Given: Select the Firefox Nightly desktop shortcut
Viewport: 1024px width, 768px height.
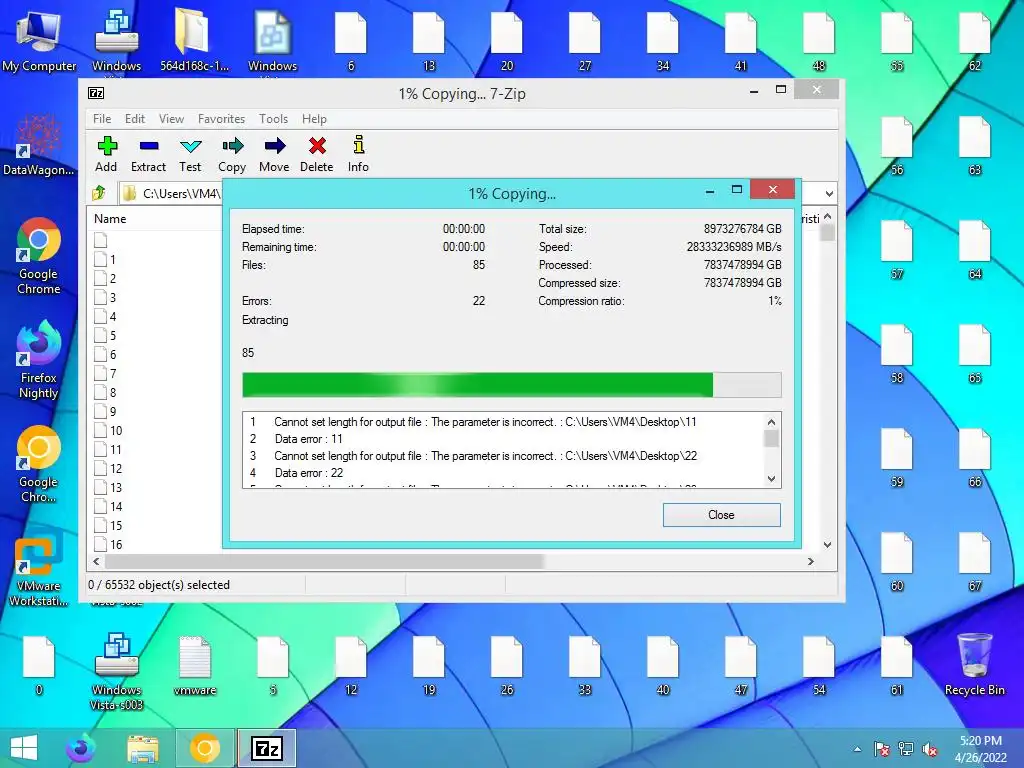Looking at the screenshot, I should (39, 360).
